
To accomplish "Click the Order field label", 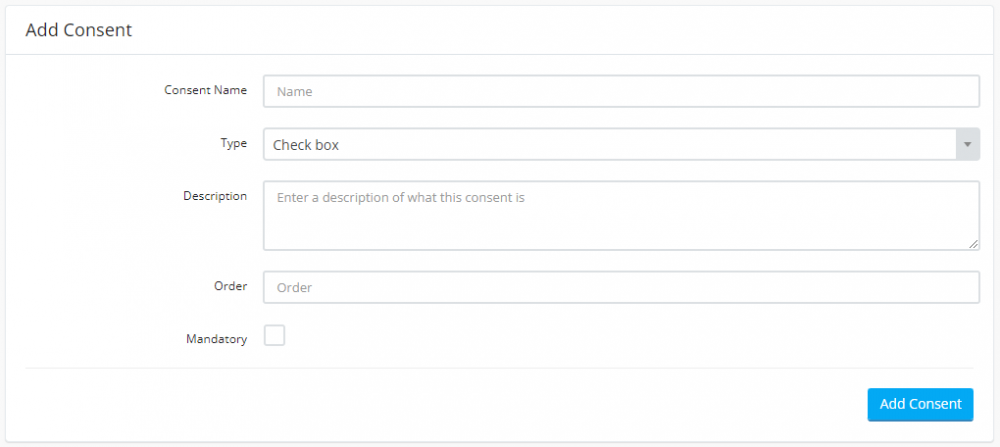I will click(x=230, y=286).
